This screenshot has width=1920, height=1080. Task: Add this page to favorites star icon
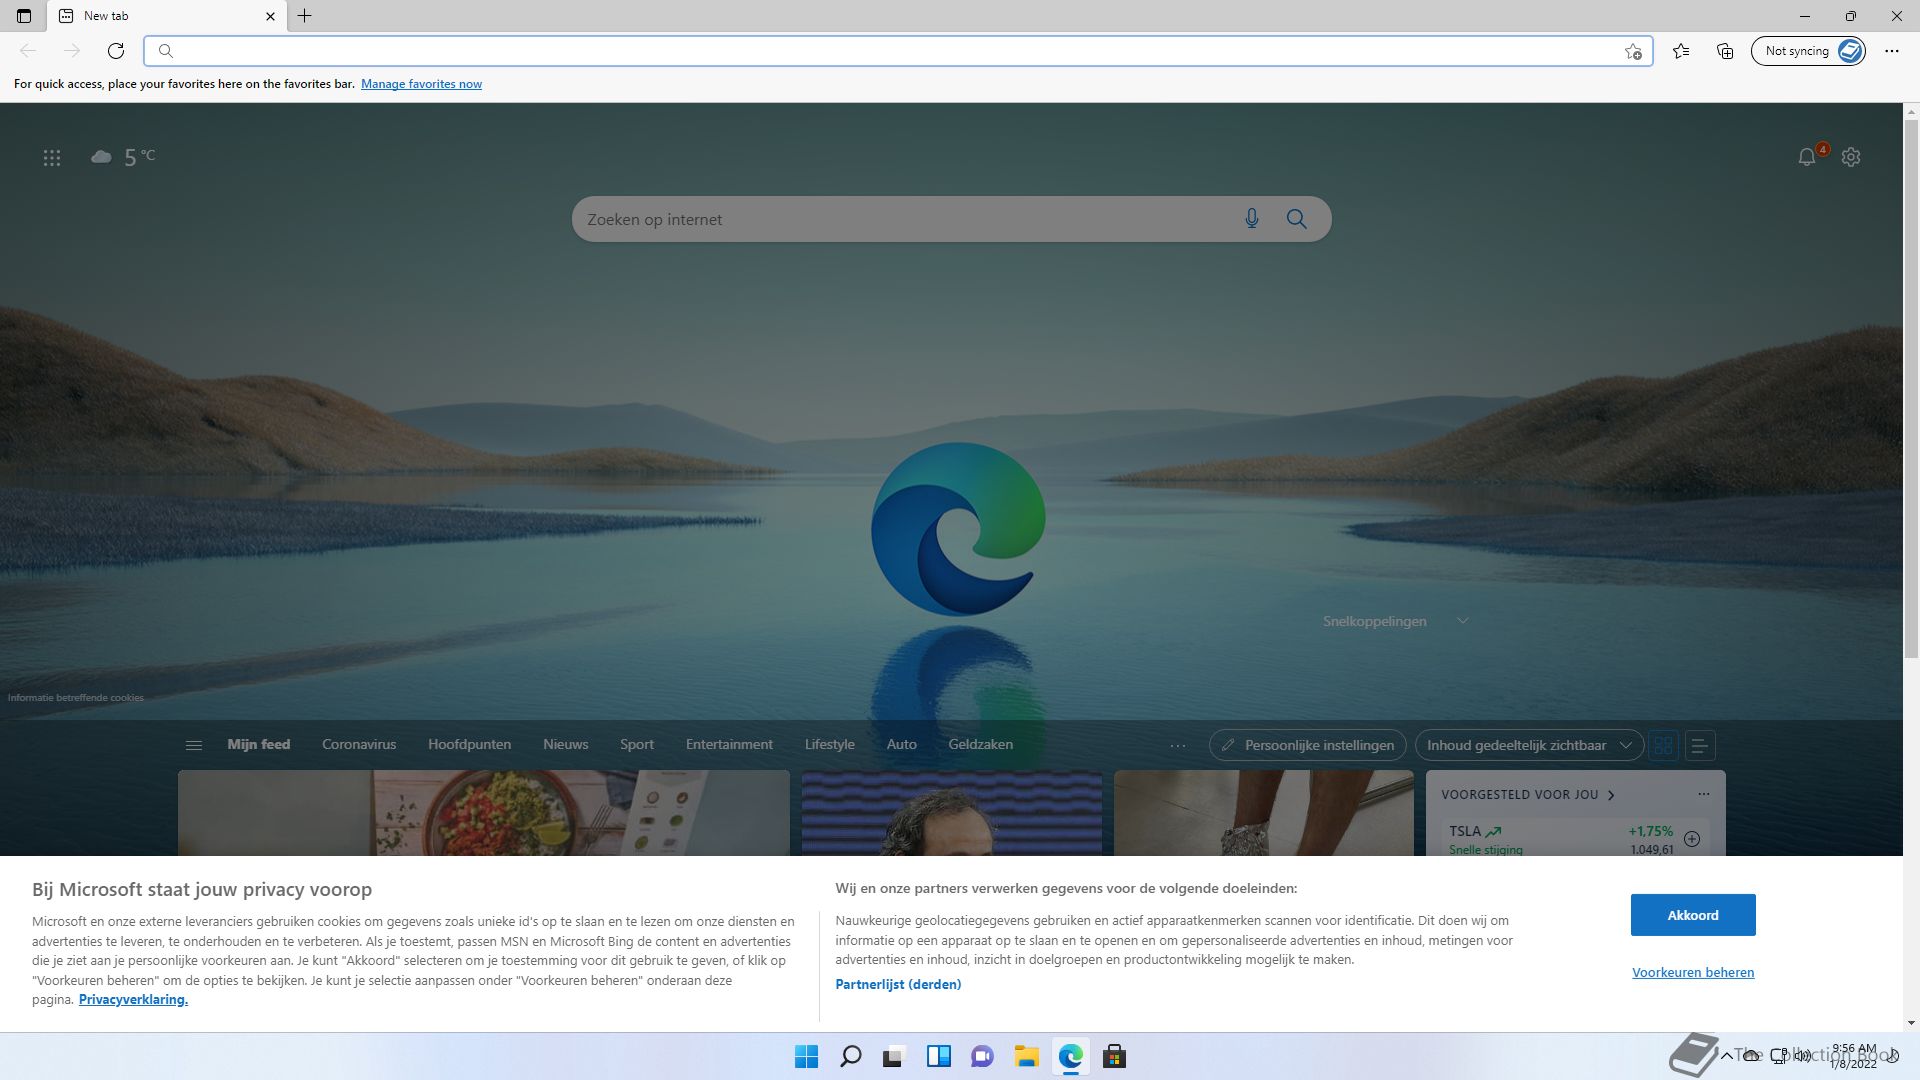1633,51
